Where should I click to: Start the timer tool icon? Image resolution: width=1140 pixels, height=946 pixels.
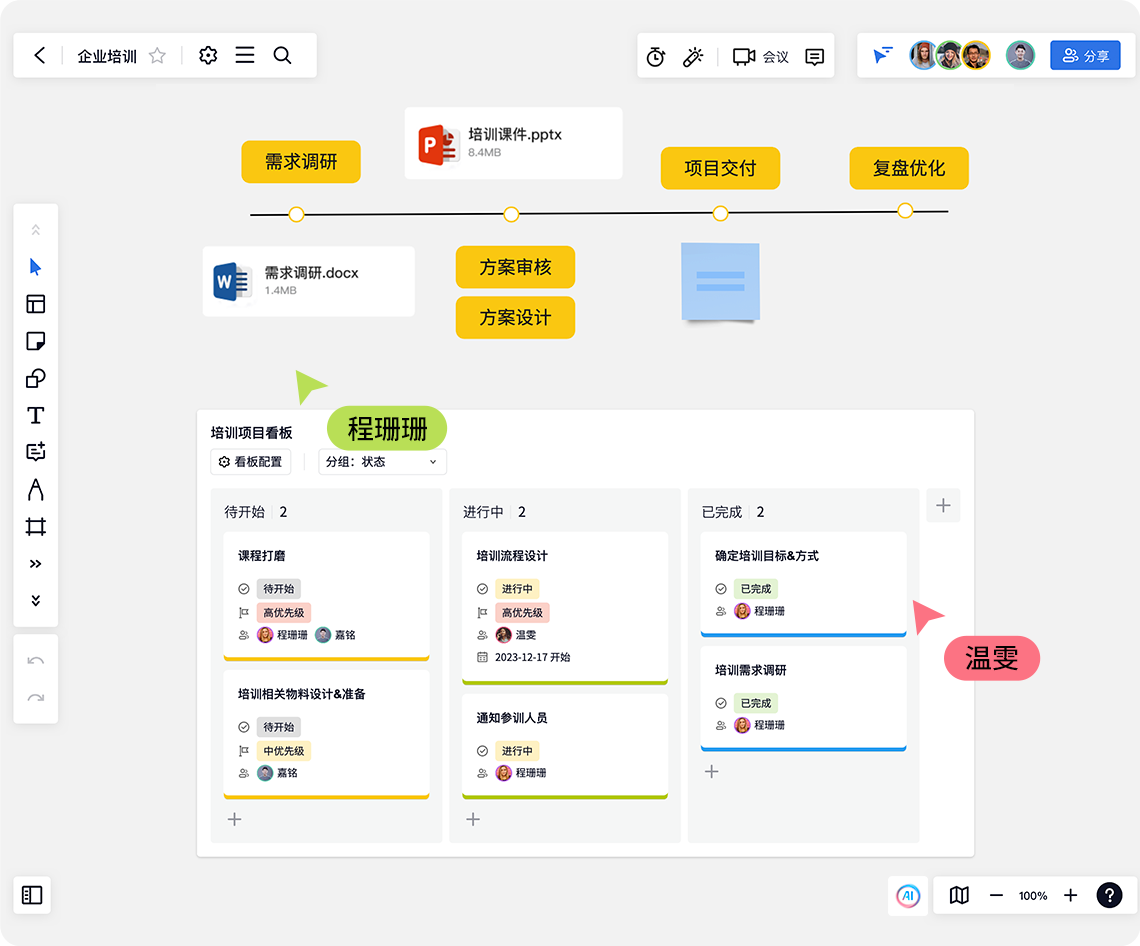coord(656,57)
